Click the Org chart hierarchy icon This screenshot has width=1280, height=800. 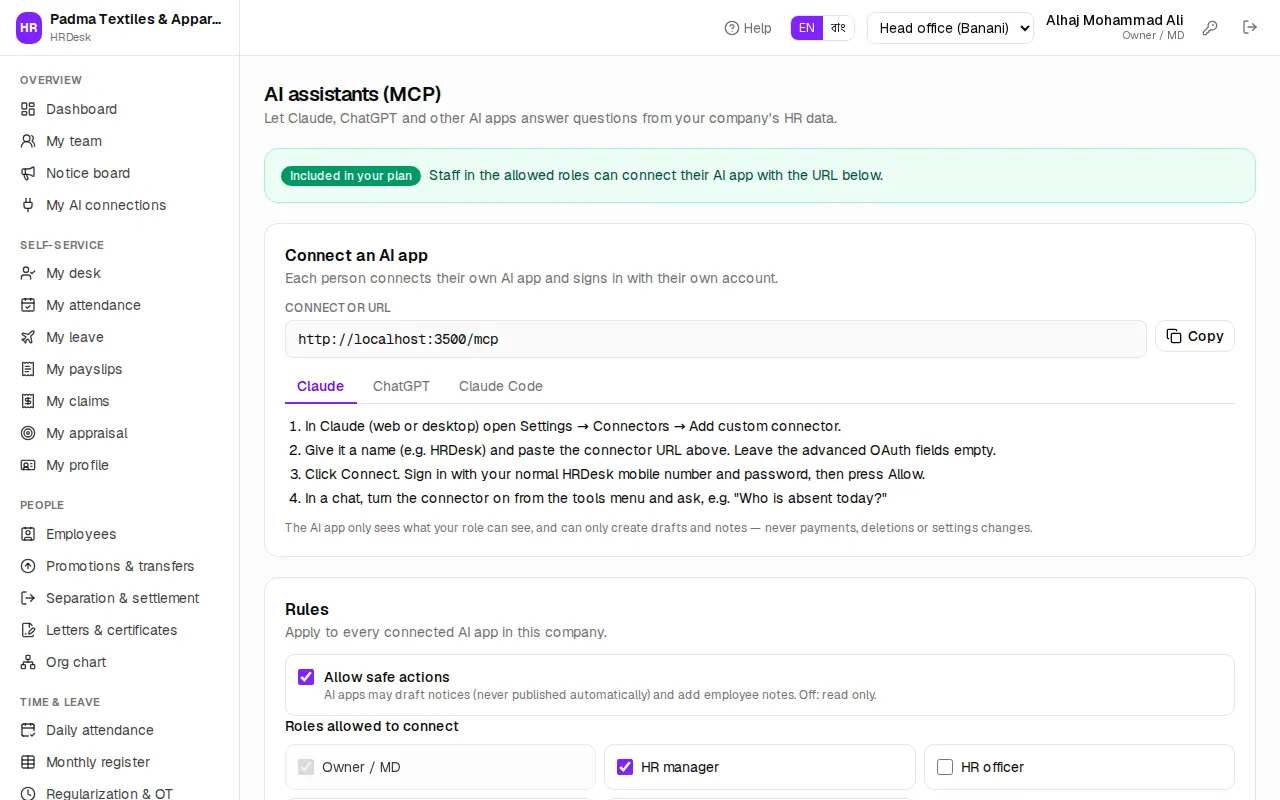click(28, 662)
